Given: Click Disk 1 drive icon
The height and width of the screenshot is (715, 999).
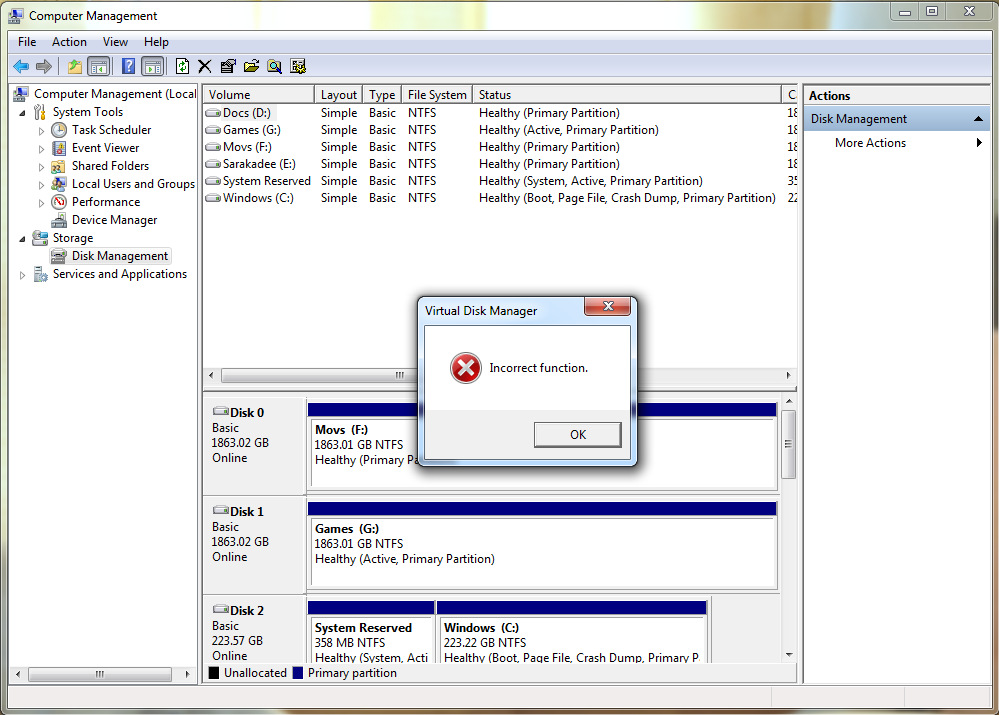Looking at the screenshot, I should pos(220,510).
